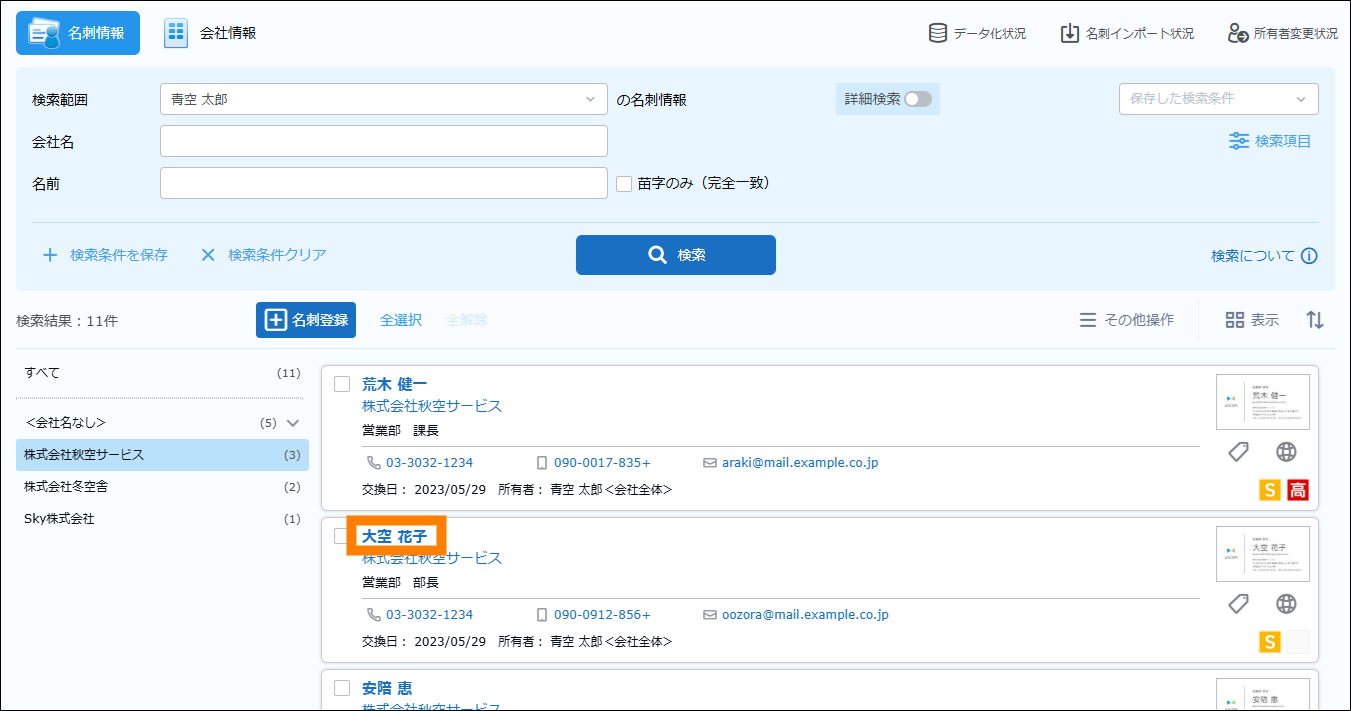
Task: Click the tag icon on 荒木 健一's card
Action: click(x=1238, y=452)
